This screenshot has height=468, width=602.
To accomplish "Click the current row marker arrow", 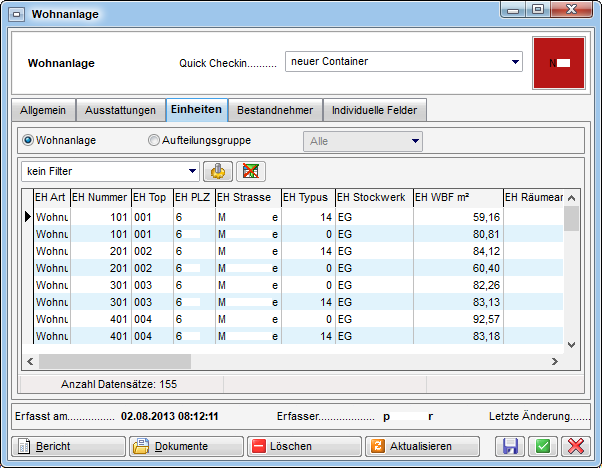I will coord(28,217).
